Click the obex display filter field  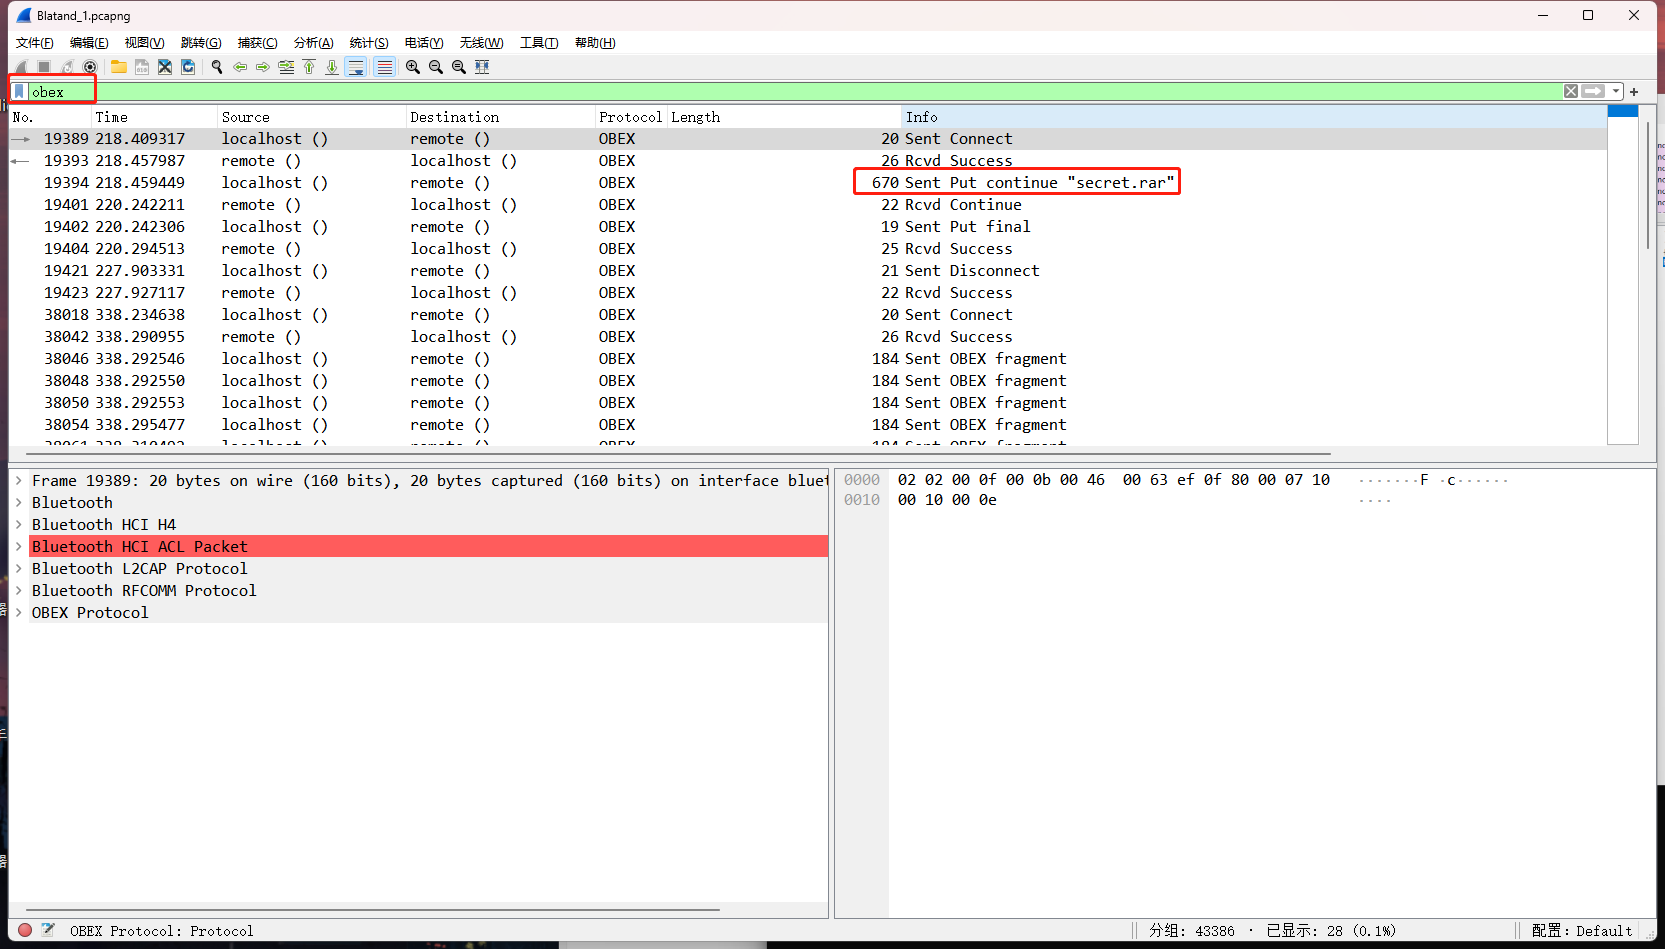tap(795, 91)
